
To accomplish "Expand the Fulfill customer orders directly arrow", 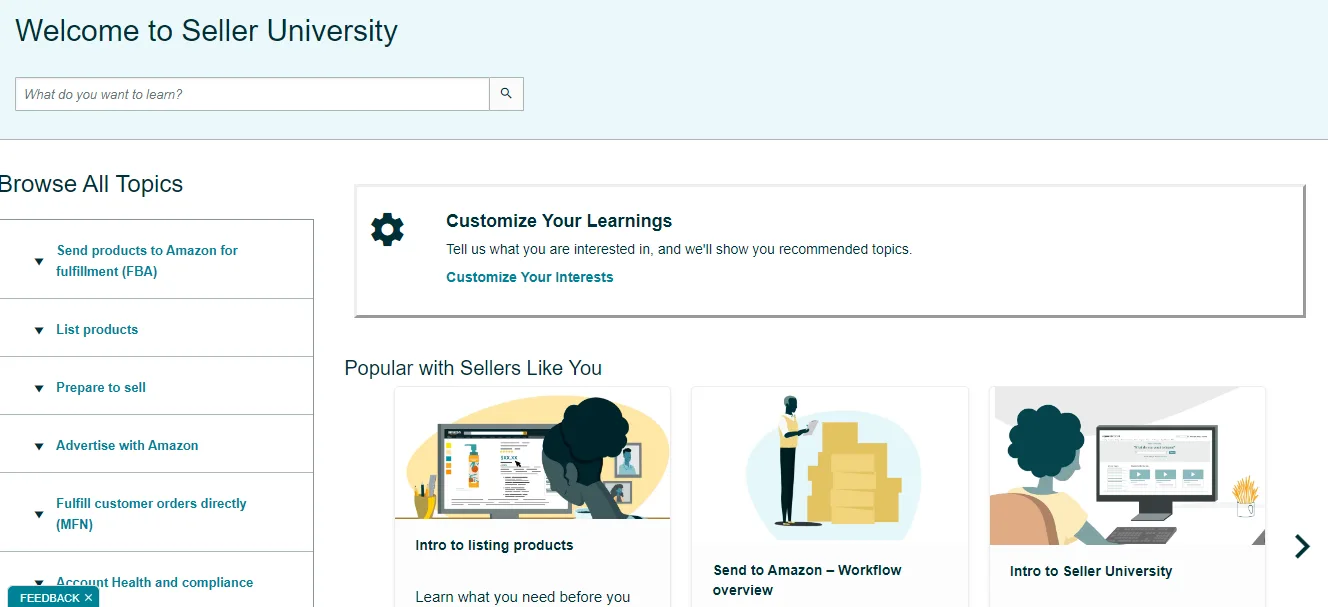I will click(39, 514).
